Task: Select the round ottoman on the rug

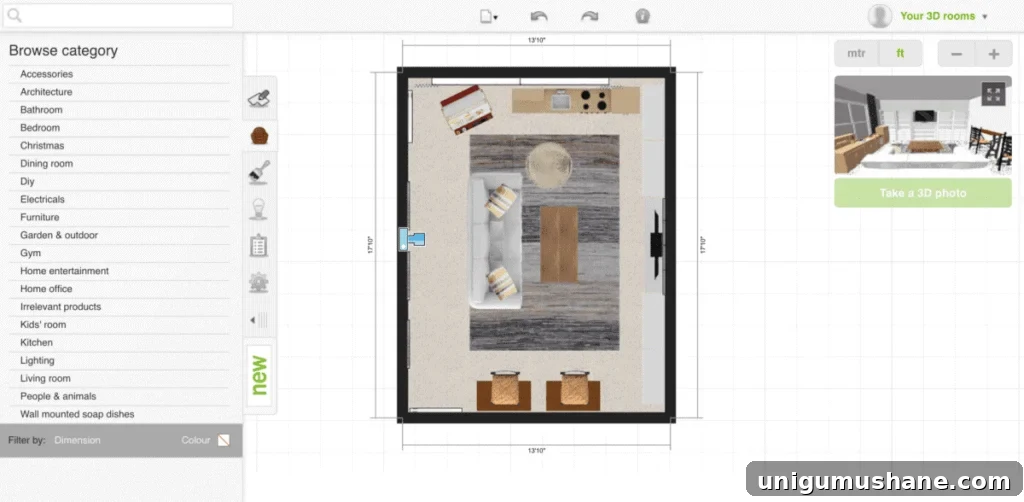Action: pos(549,165)
